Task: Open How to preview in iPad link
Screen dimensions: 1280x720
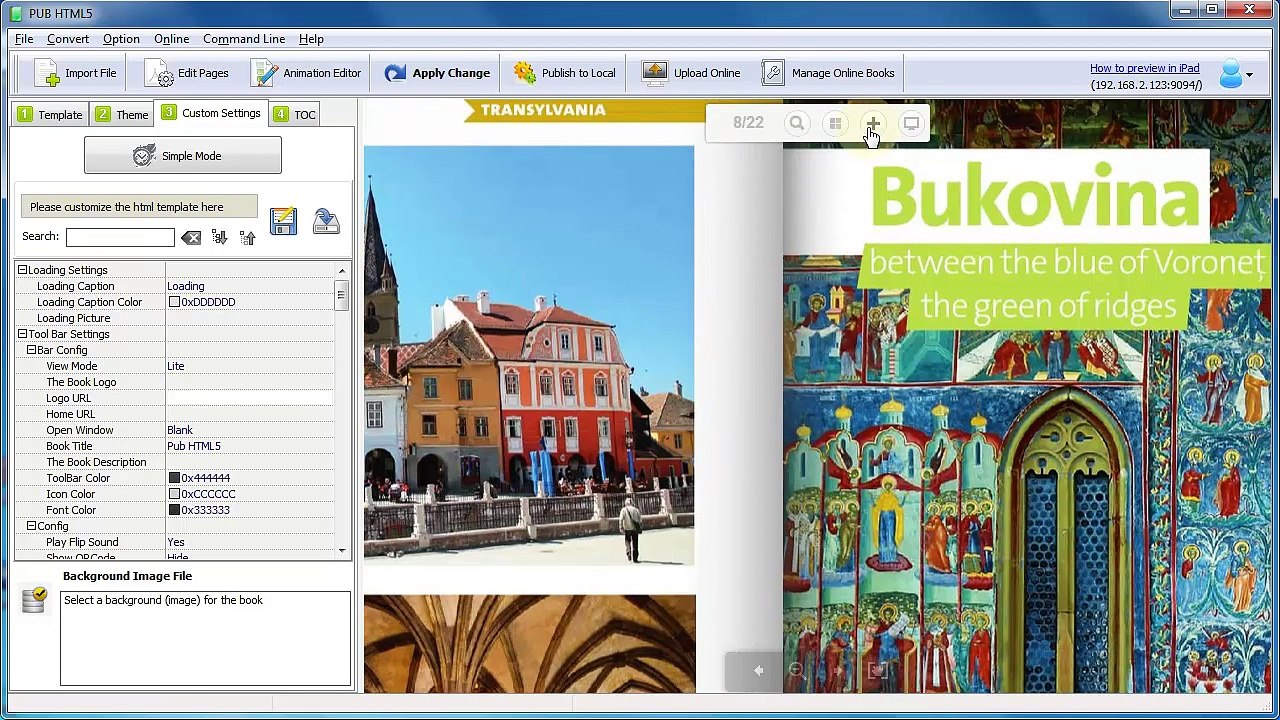Action: [1145, 68]
